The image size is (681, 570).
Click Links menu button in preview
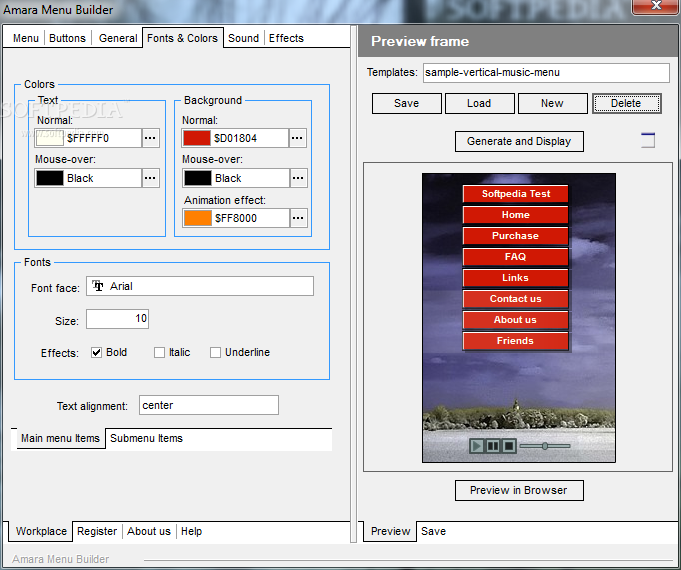[x=516, y=278]
